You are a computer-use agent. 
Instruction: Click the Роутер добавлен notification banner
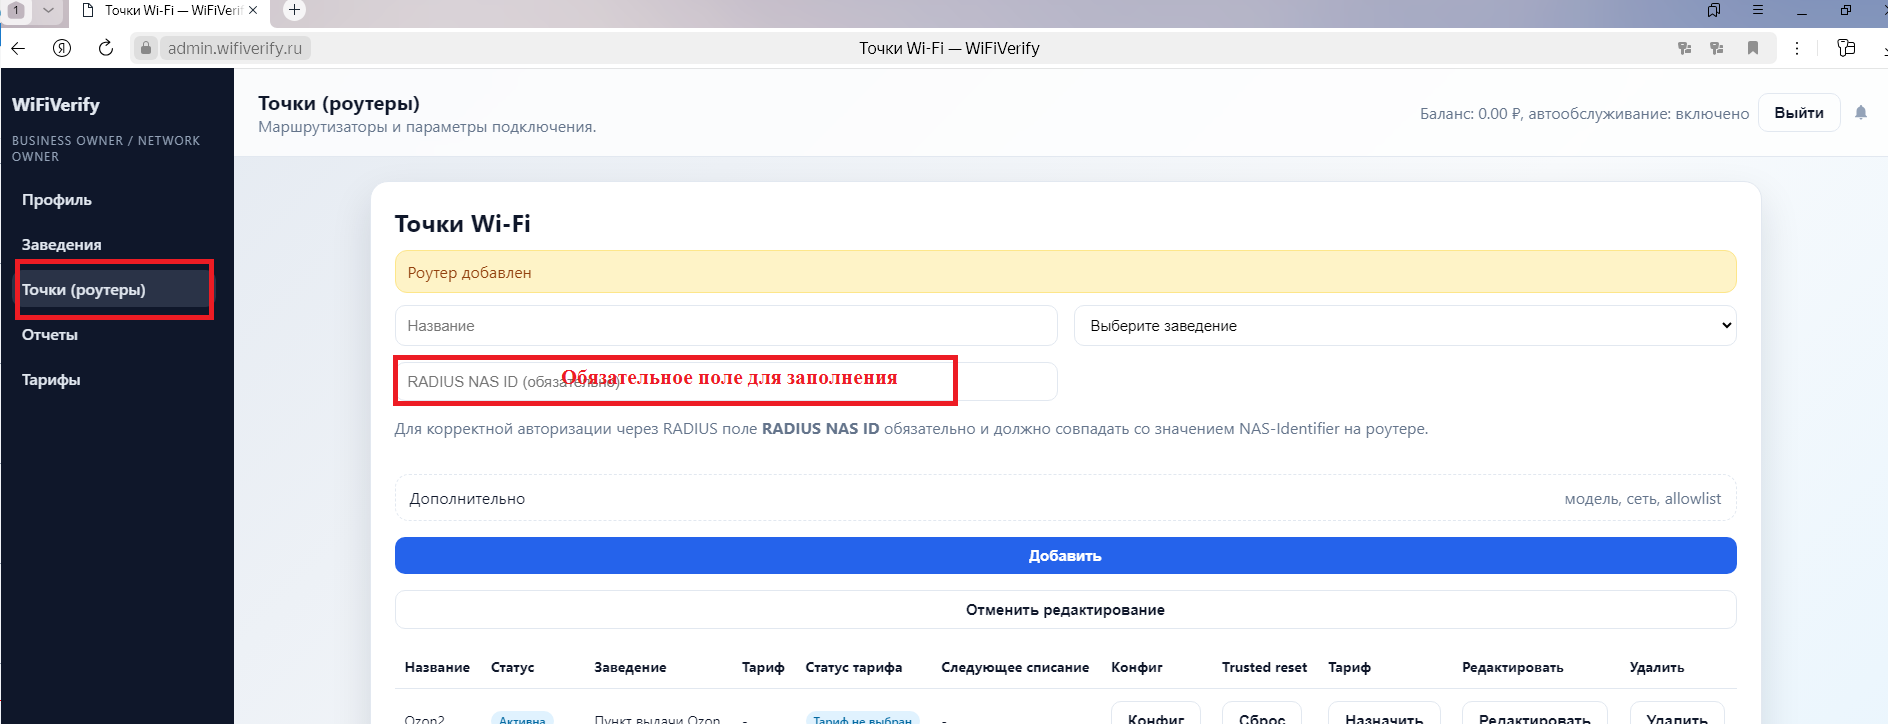(x=1065, y=272)
